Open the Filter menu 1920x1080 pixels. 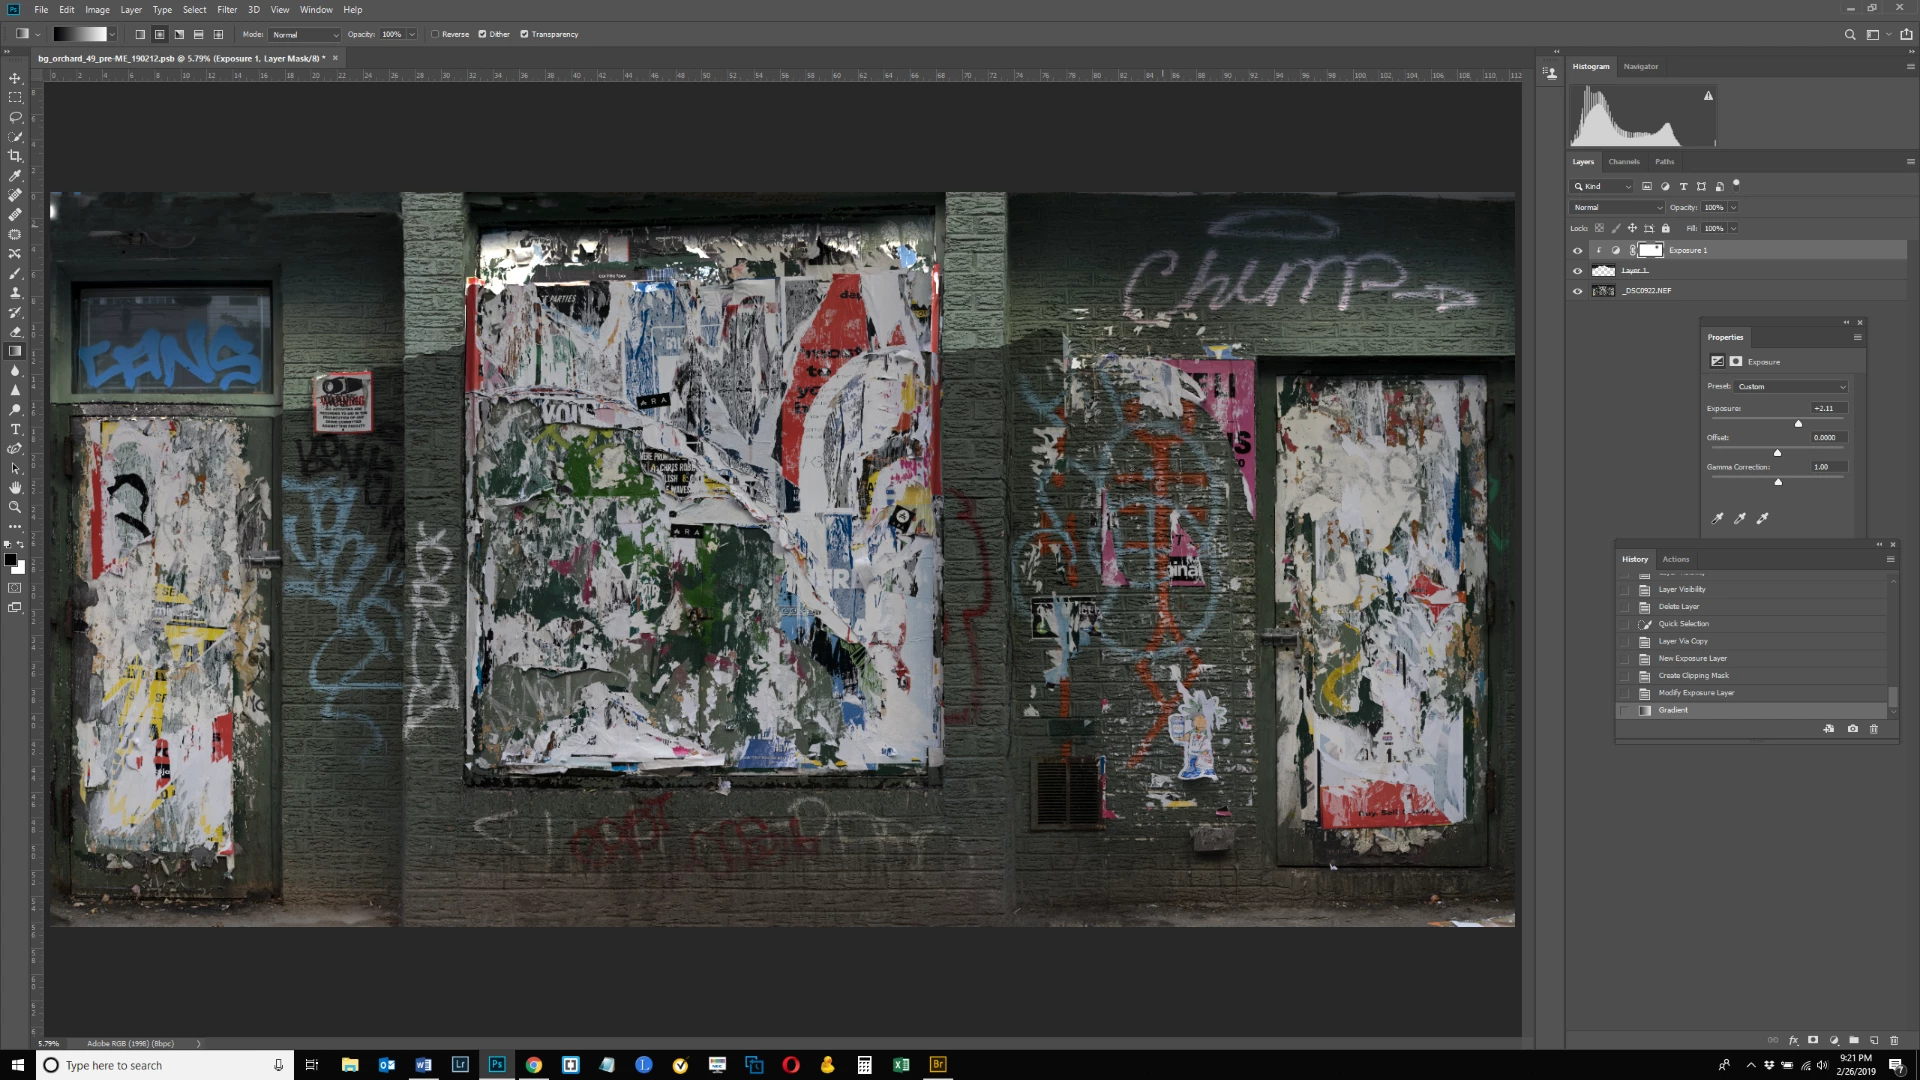227,9
